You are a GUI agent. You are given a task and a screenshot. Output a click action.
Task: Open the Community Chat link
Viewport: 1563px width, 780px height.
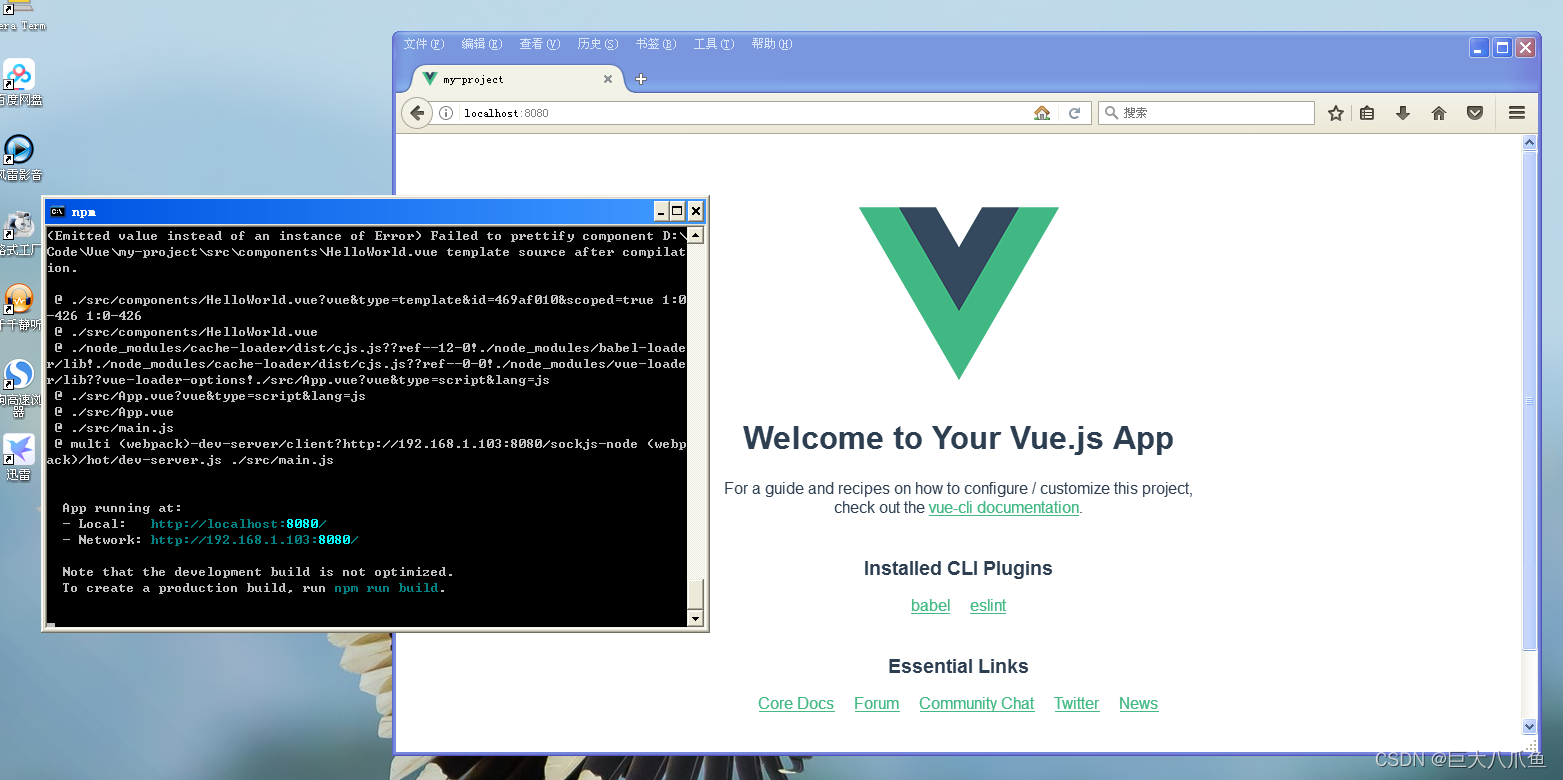(x=977, y=704)
